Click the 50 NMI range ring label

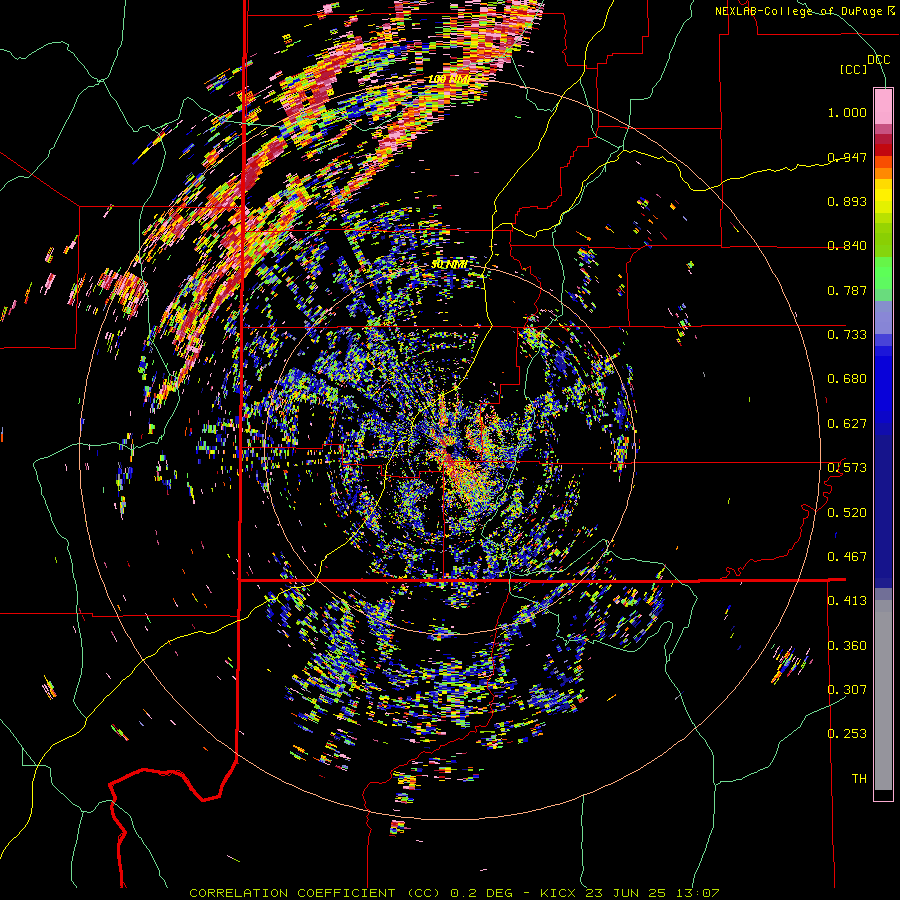[x=448, y=264]
